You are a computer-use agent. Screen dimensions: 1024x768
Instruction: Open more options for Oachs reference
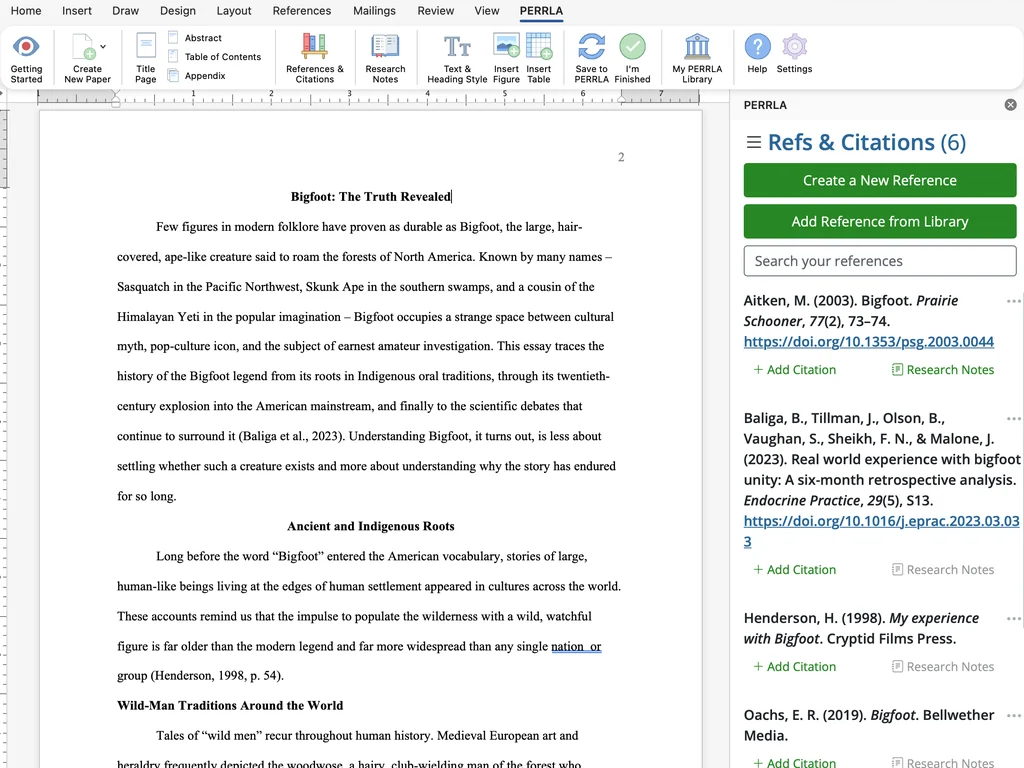point(1014,716)
